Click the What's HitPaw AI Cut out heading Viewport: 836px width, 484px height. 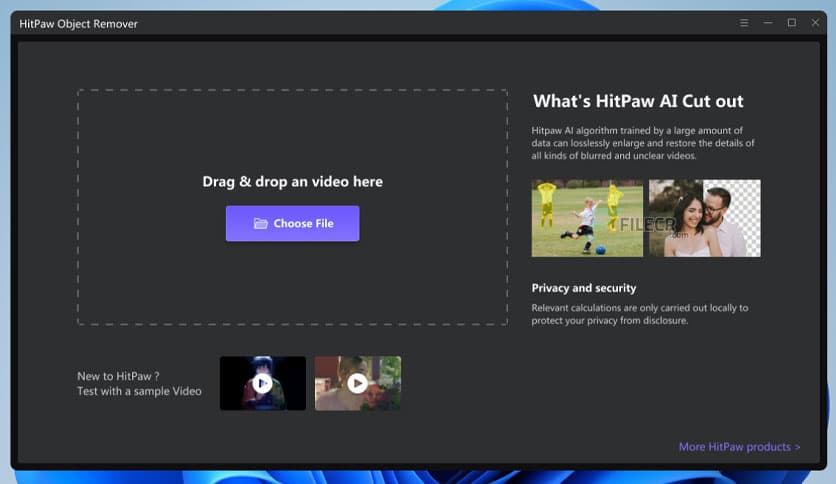(x=638, y=101)
